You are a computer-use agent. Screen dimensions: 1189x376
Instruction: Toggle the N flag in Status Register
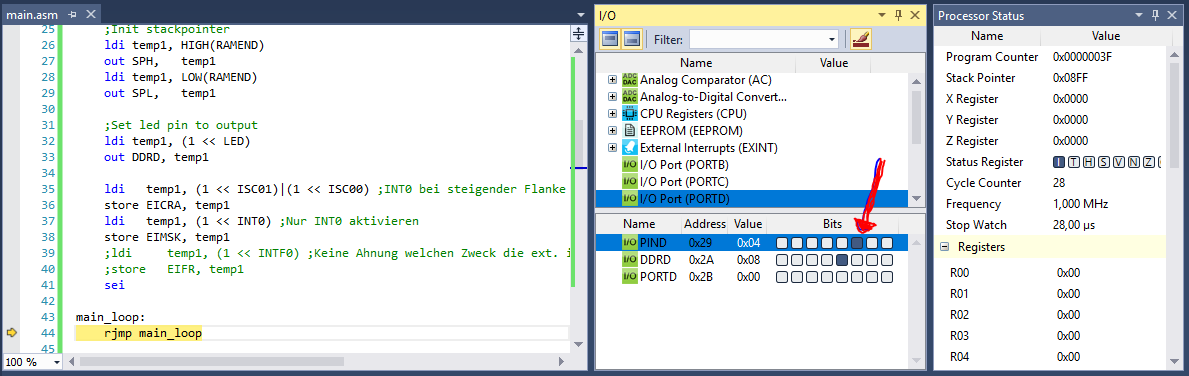click(1134, 162)
